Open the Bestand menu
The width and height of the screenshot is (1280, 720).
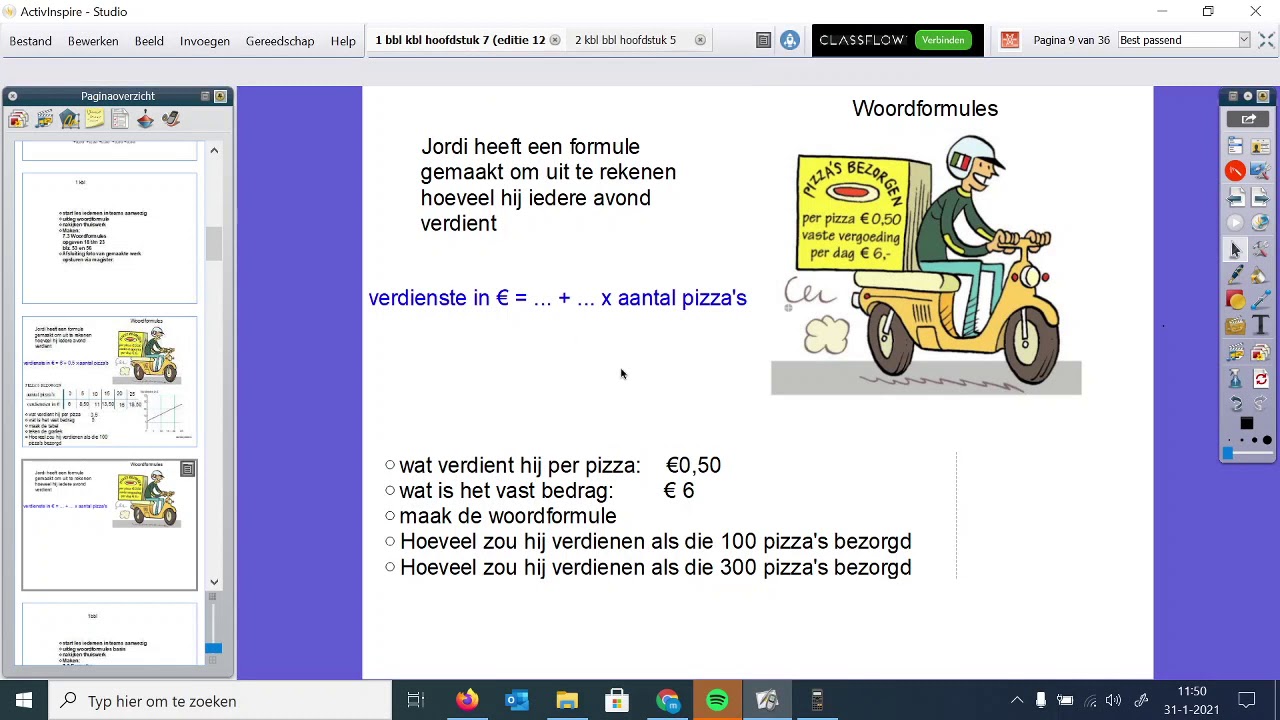click(30, 41)
